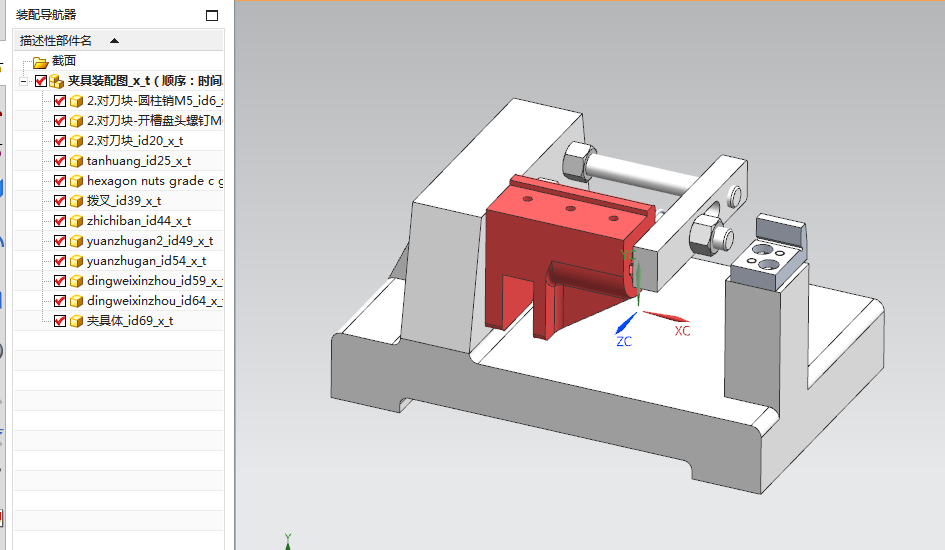The height and width of the screenshot is (550, 945).
Task: Click the cube icon beside tanhuang_id25_x_t
Action: pos(76,161)
